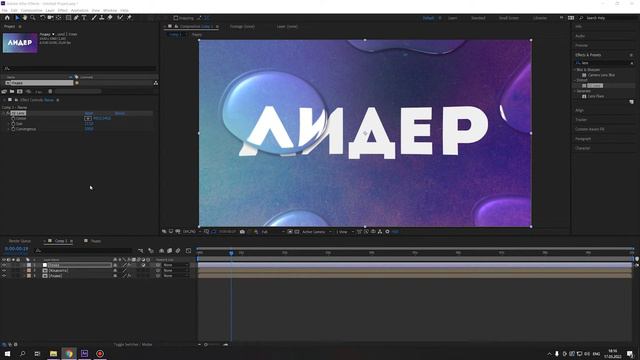Image resolution: width=640 pixels, height=360 pixels.
Task: Open resolution Full dropdown in viewer
Action: coord(273,232)
